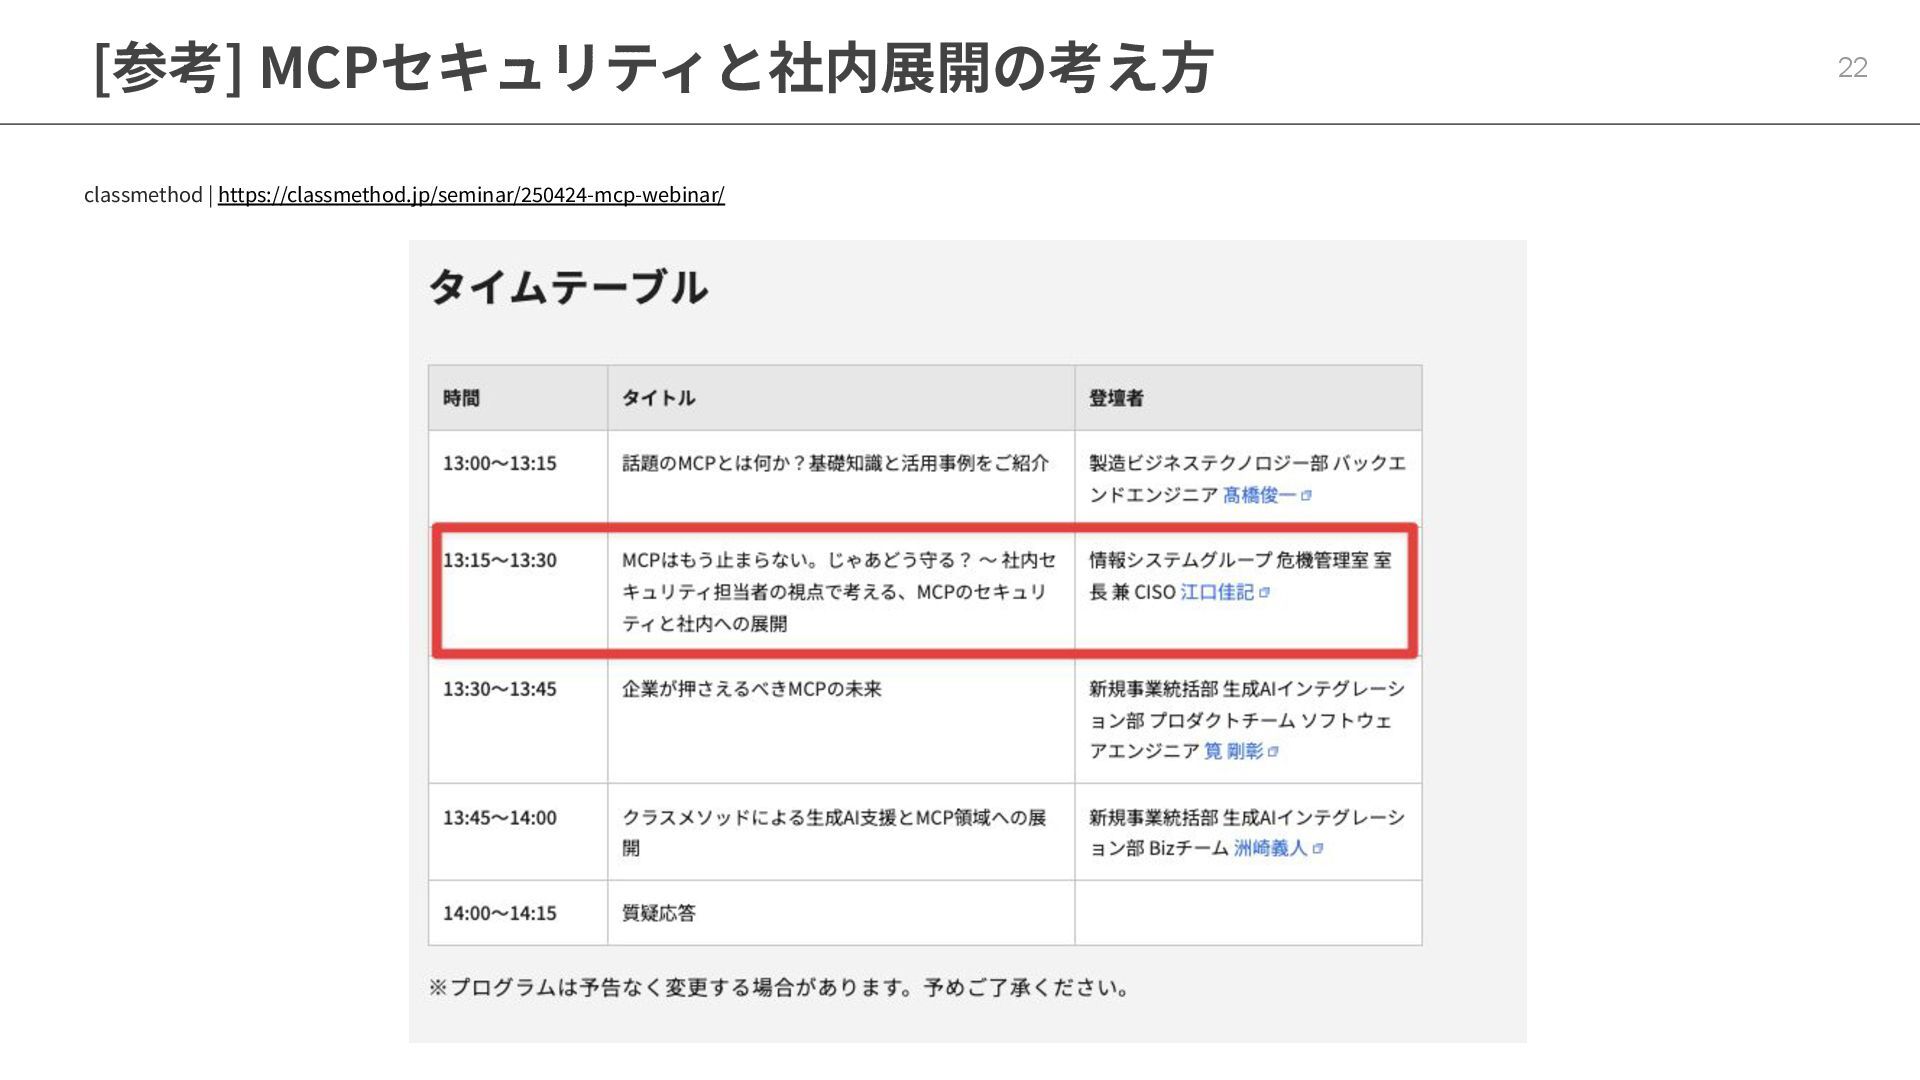
Task: Click the タイムテーブル heading
Action: (x=568, y=288)
